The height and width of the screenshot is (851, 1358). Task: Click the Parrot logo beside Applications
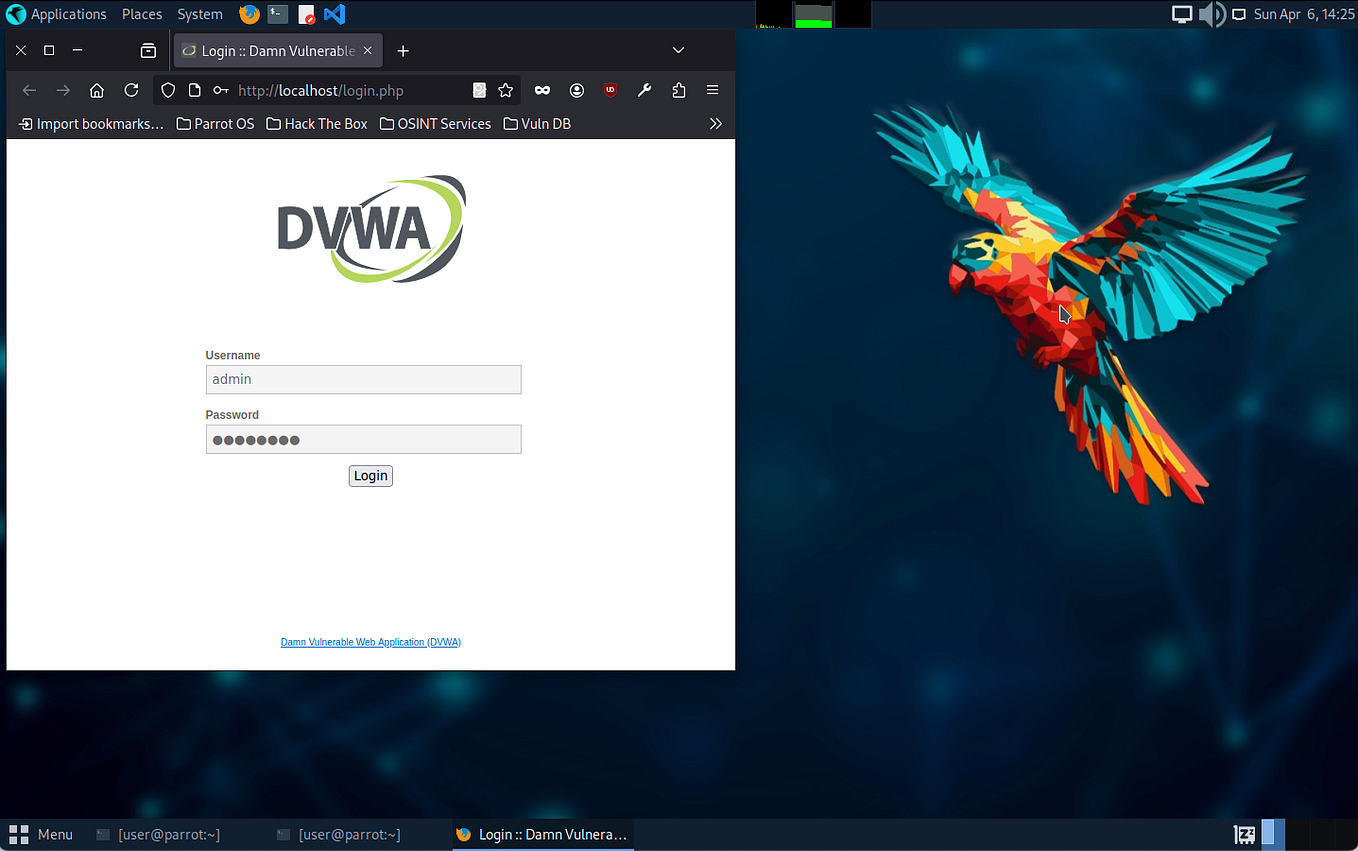pos(16,14)
